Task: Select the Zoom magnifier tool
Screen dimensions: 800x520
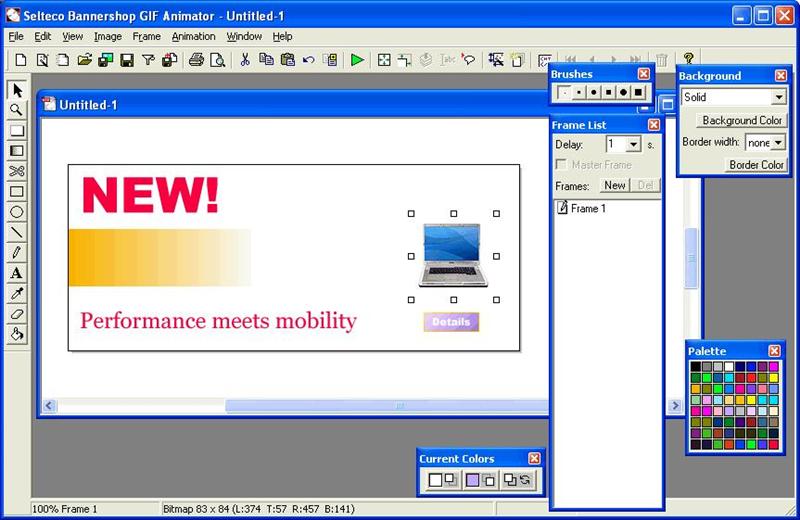Action: pyautogui.click(x=17, y=110)
